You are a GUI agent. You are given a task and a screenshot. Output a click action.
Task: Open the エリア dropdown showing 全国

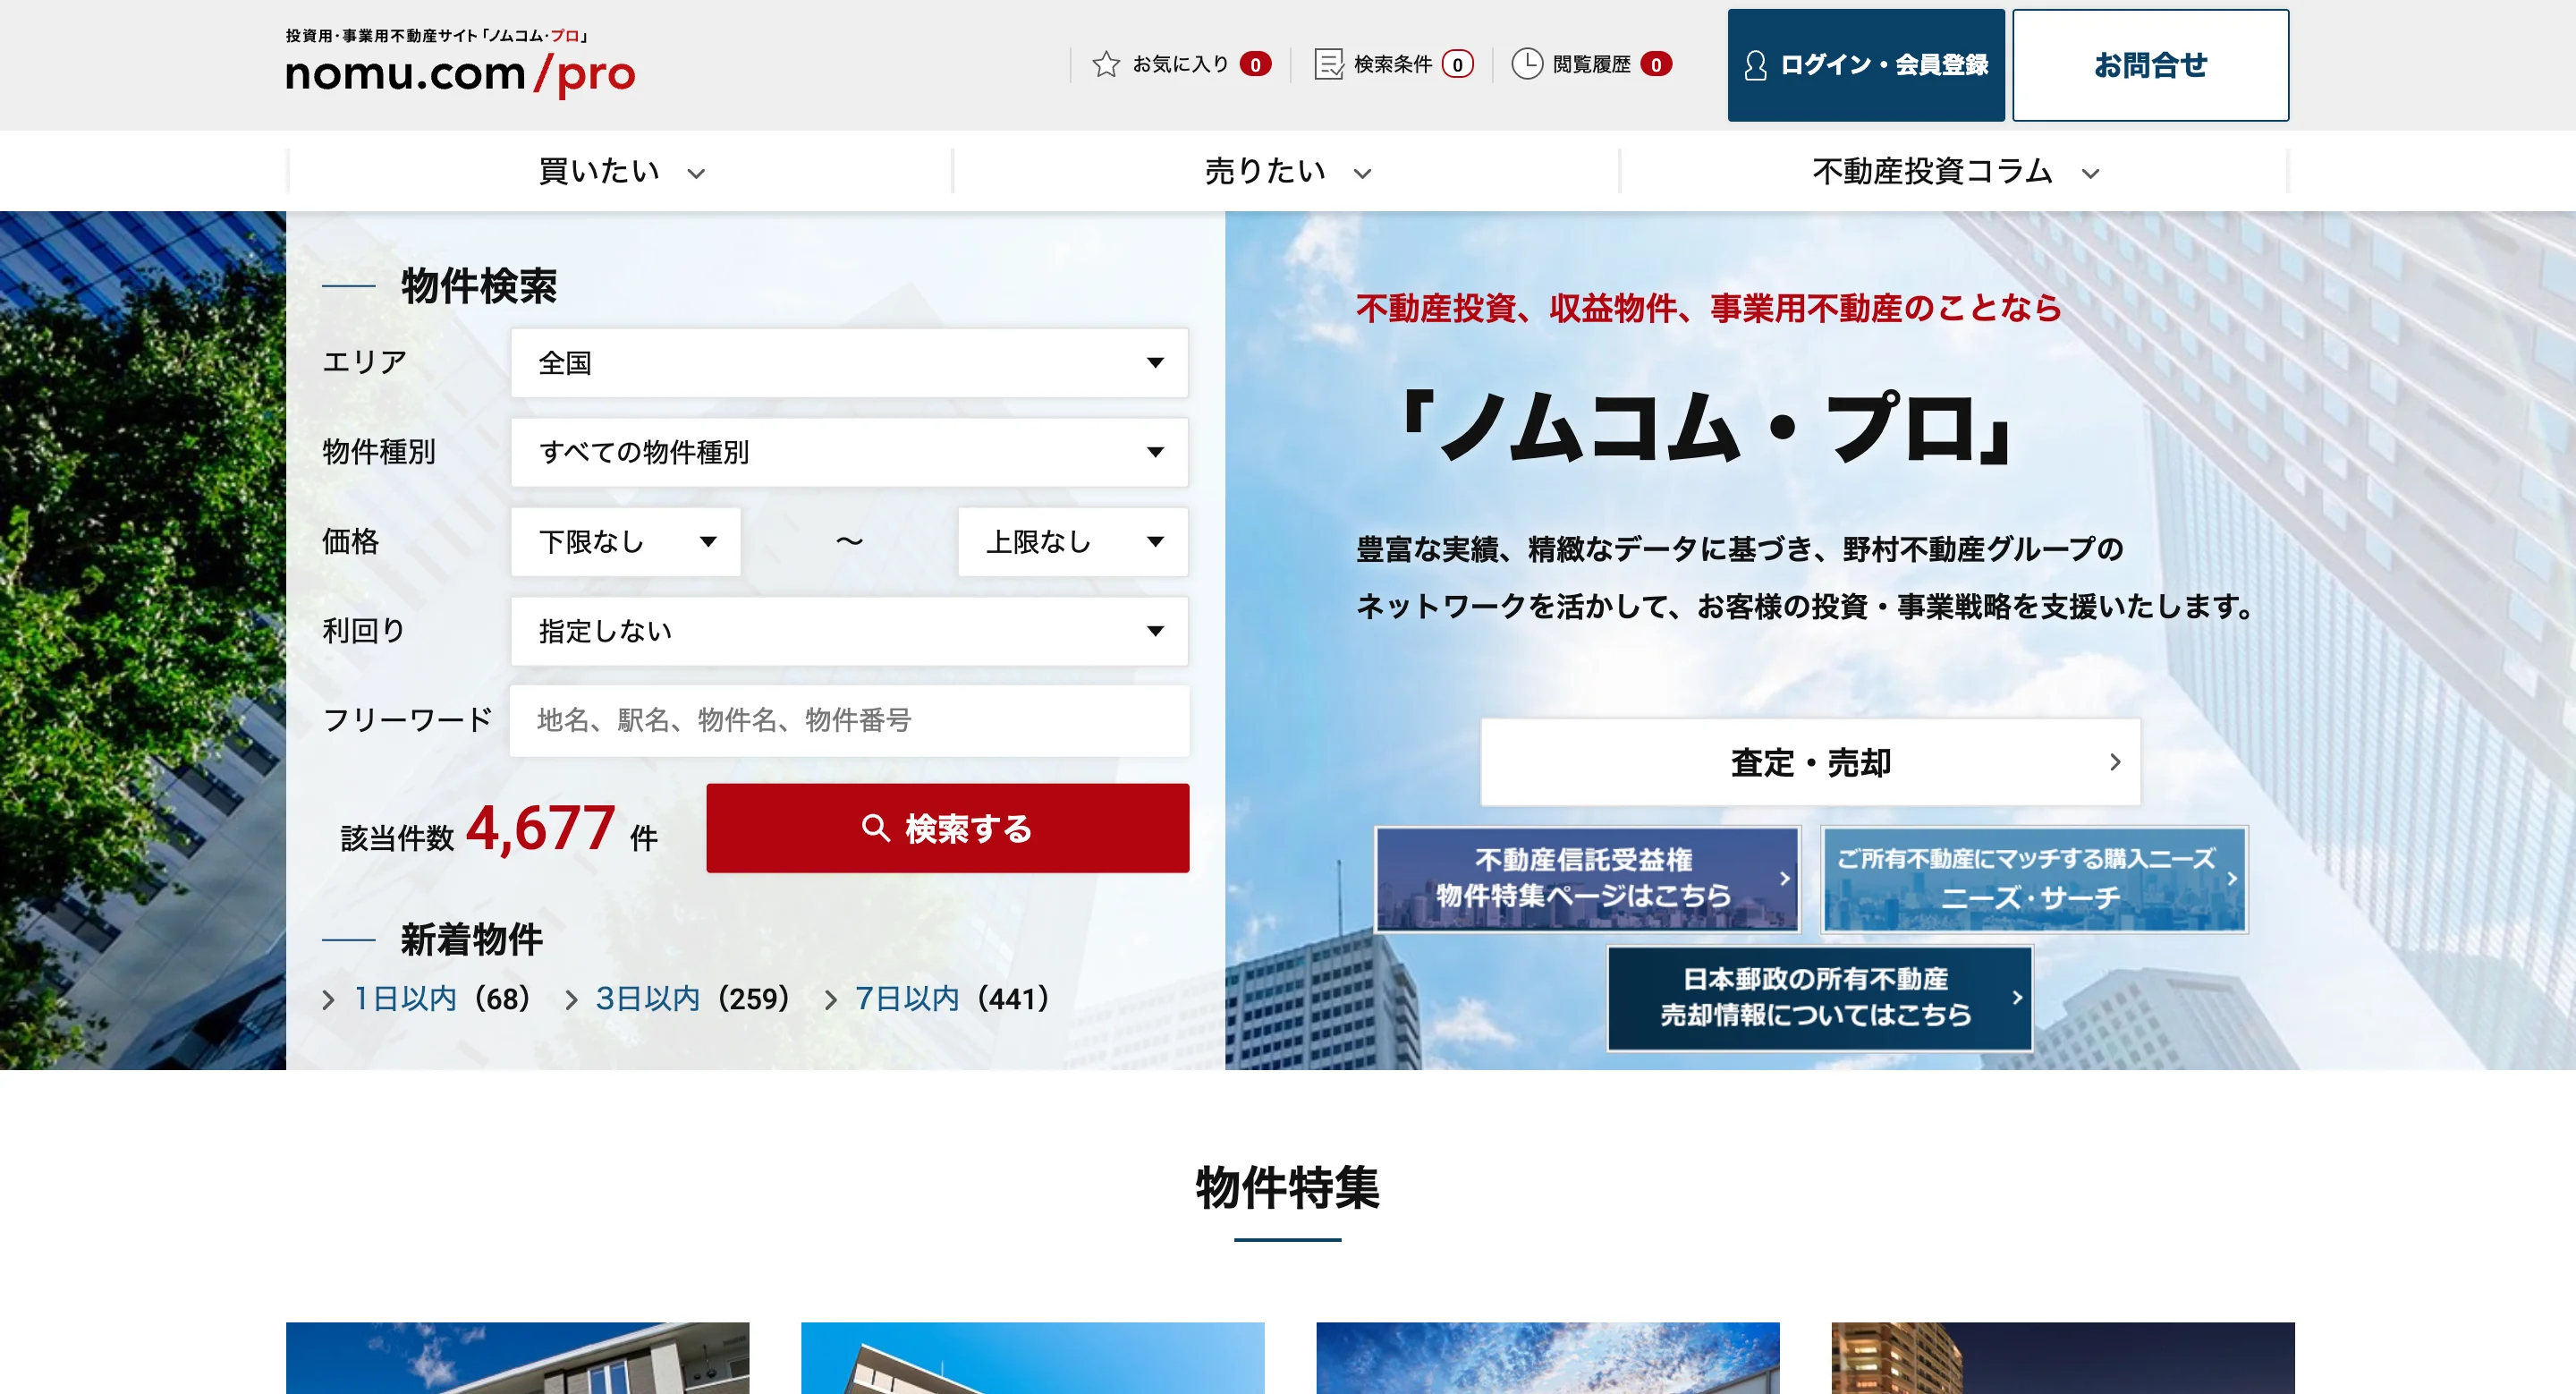click(x=849, y=363)
